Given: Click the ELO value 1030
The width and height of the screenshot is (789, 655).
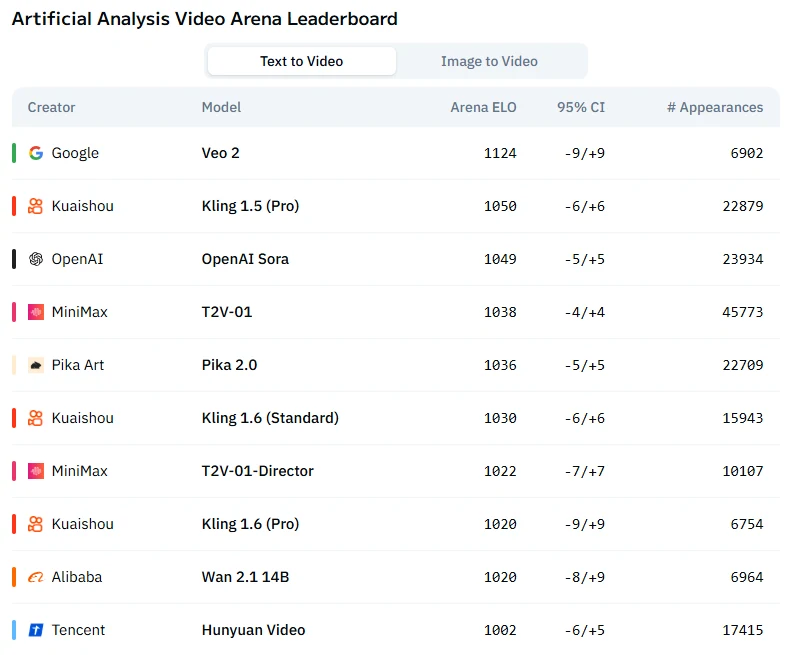Looking at the screenshot, I should coord(500,418).
